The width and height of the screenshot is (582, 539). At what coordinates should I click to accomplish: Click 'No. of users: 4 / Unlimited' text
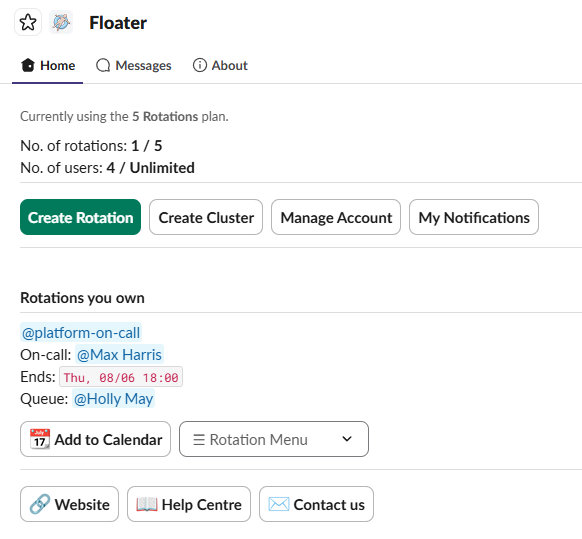(107, 168)
